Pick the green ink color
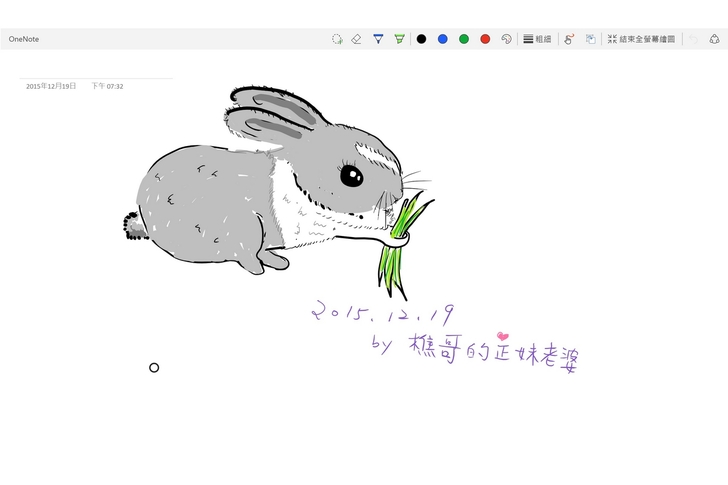 pos(464,39)
